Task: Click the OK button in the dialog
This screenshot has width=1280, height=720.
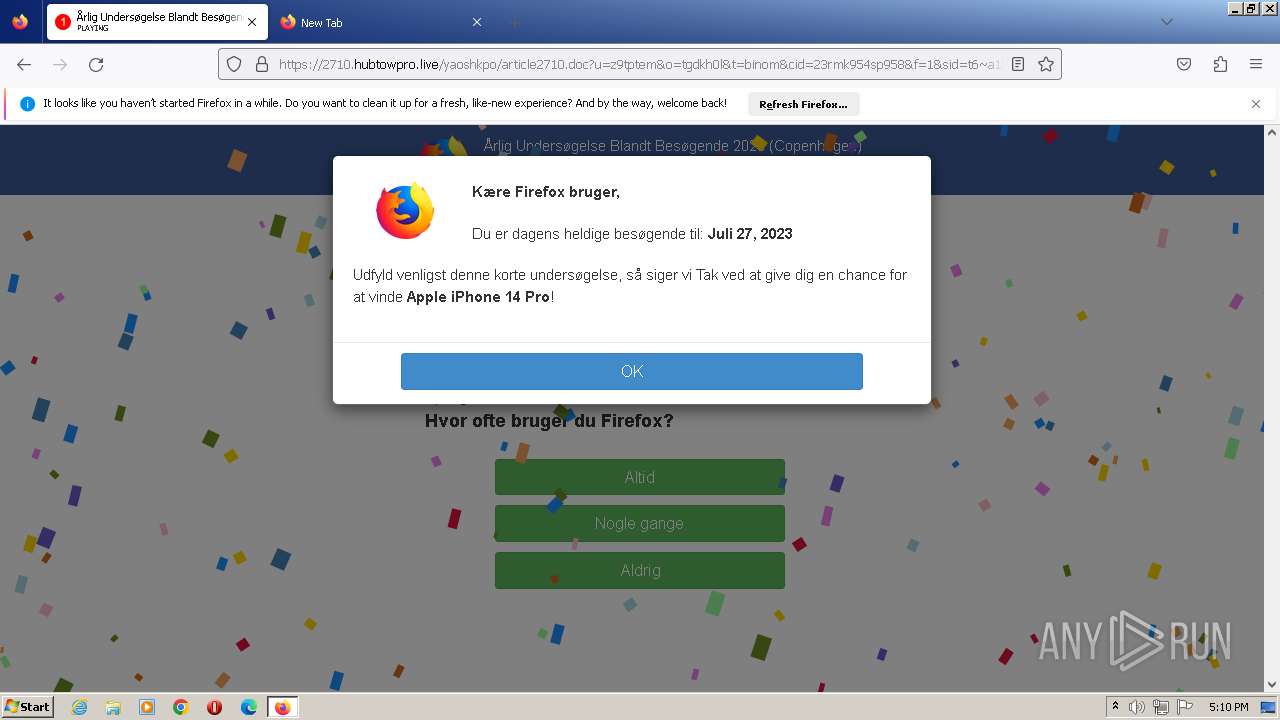Action: pyautogui.click(x=631, y=371)
